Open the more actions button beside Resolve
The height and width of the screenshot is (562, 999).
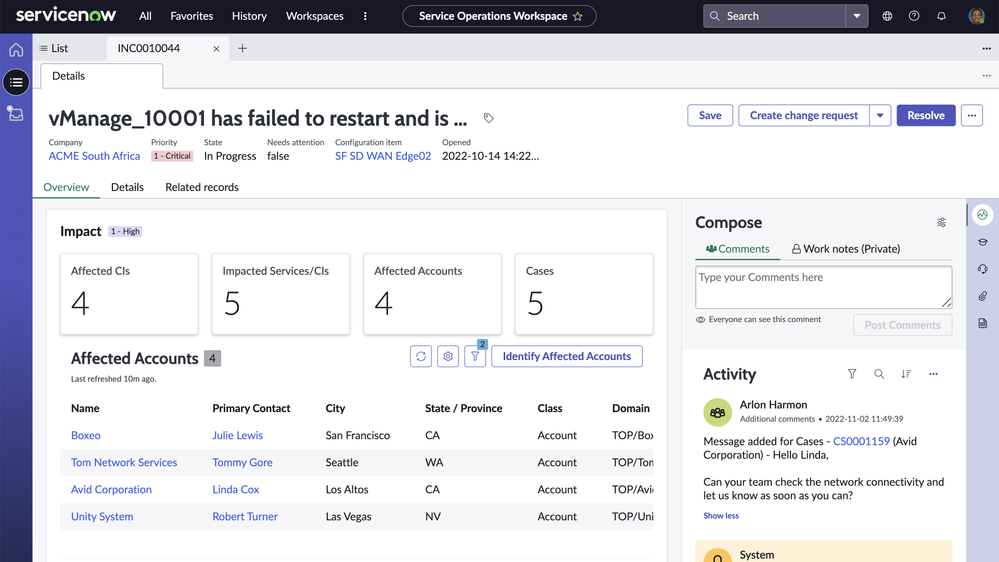click(972, 115)
